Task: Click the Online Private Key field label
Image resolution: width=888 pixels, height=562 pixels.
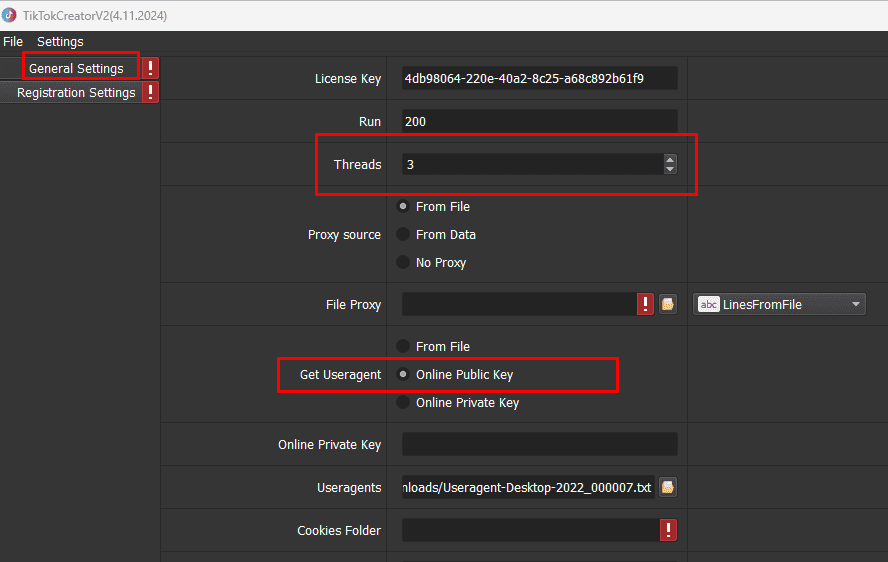Action: tap(329, 445)
